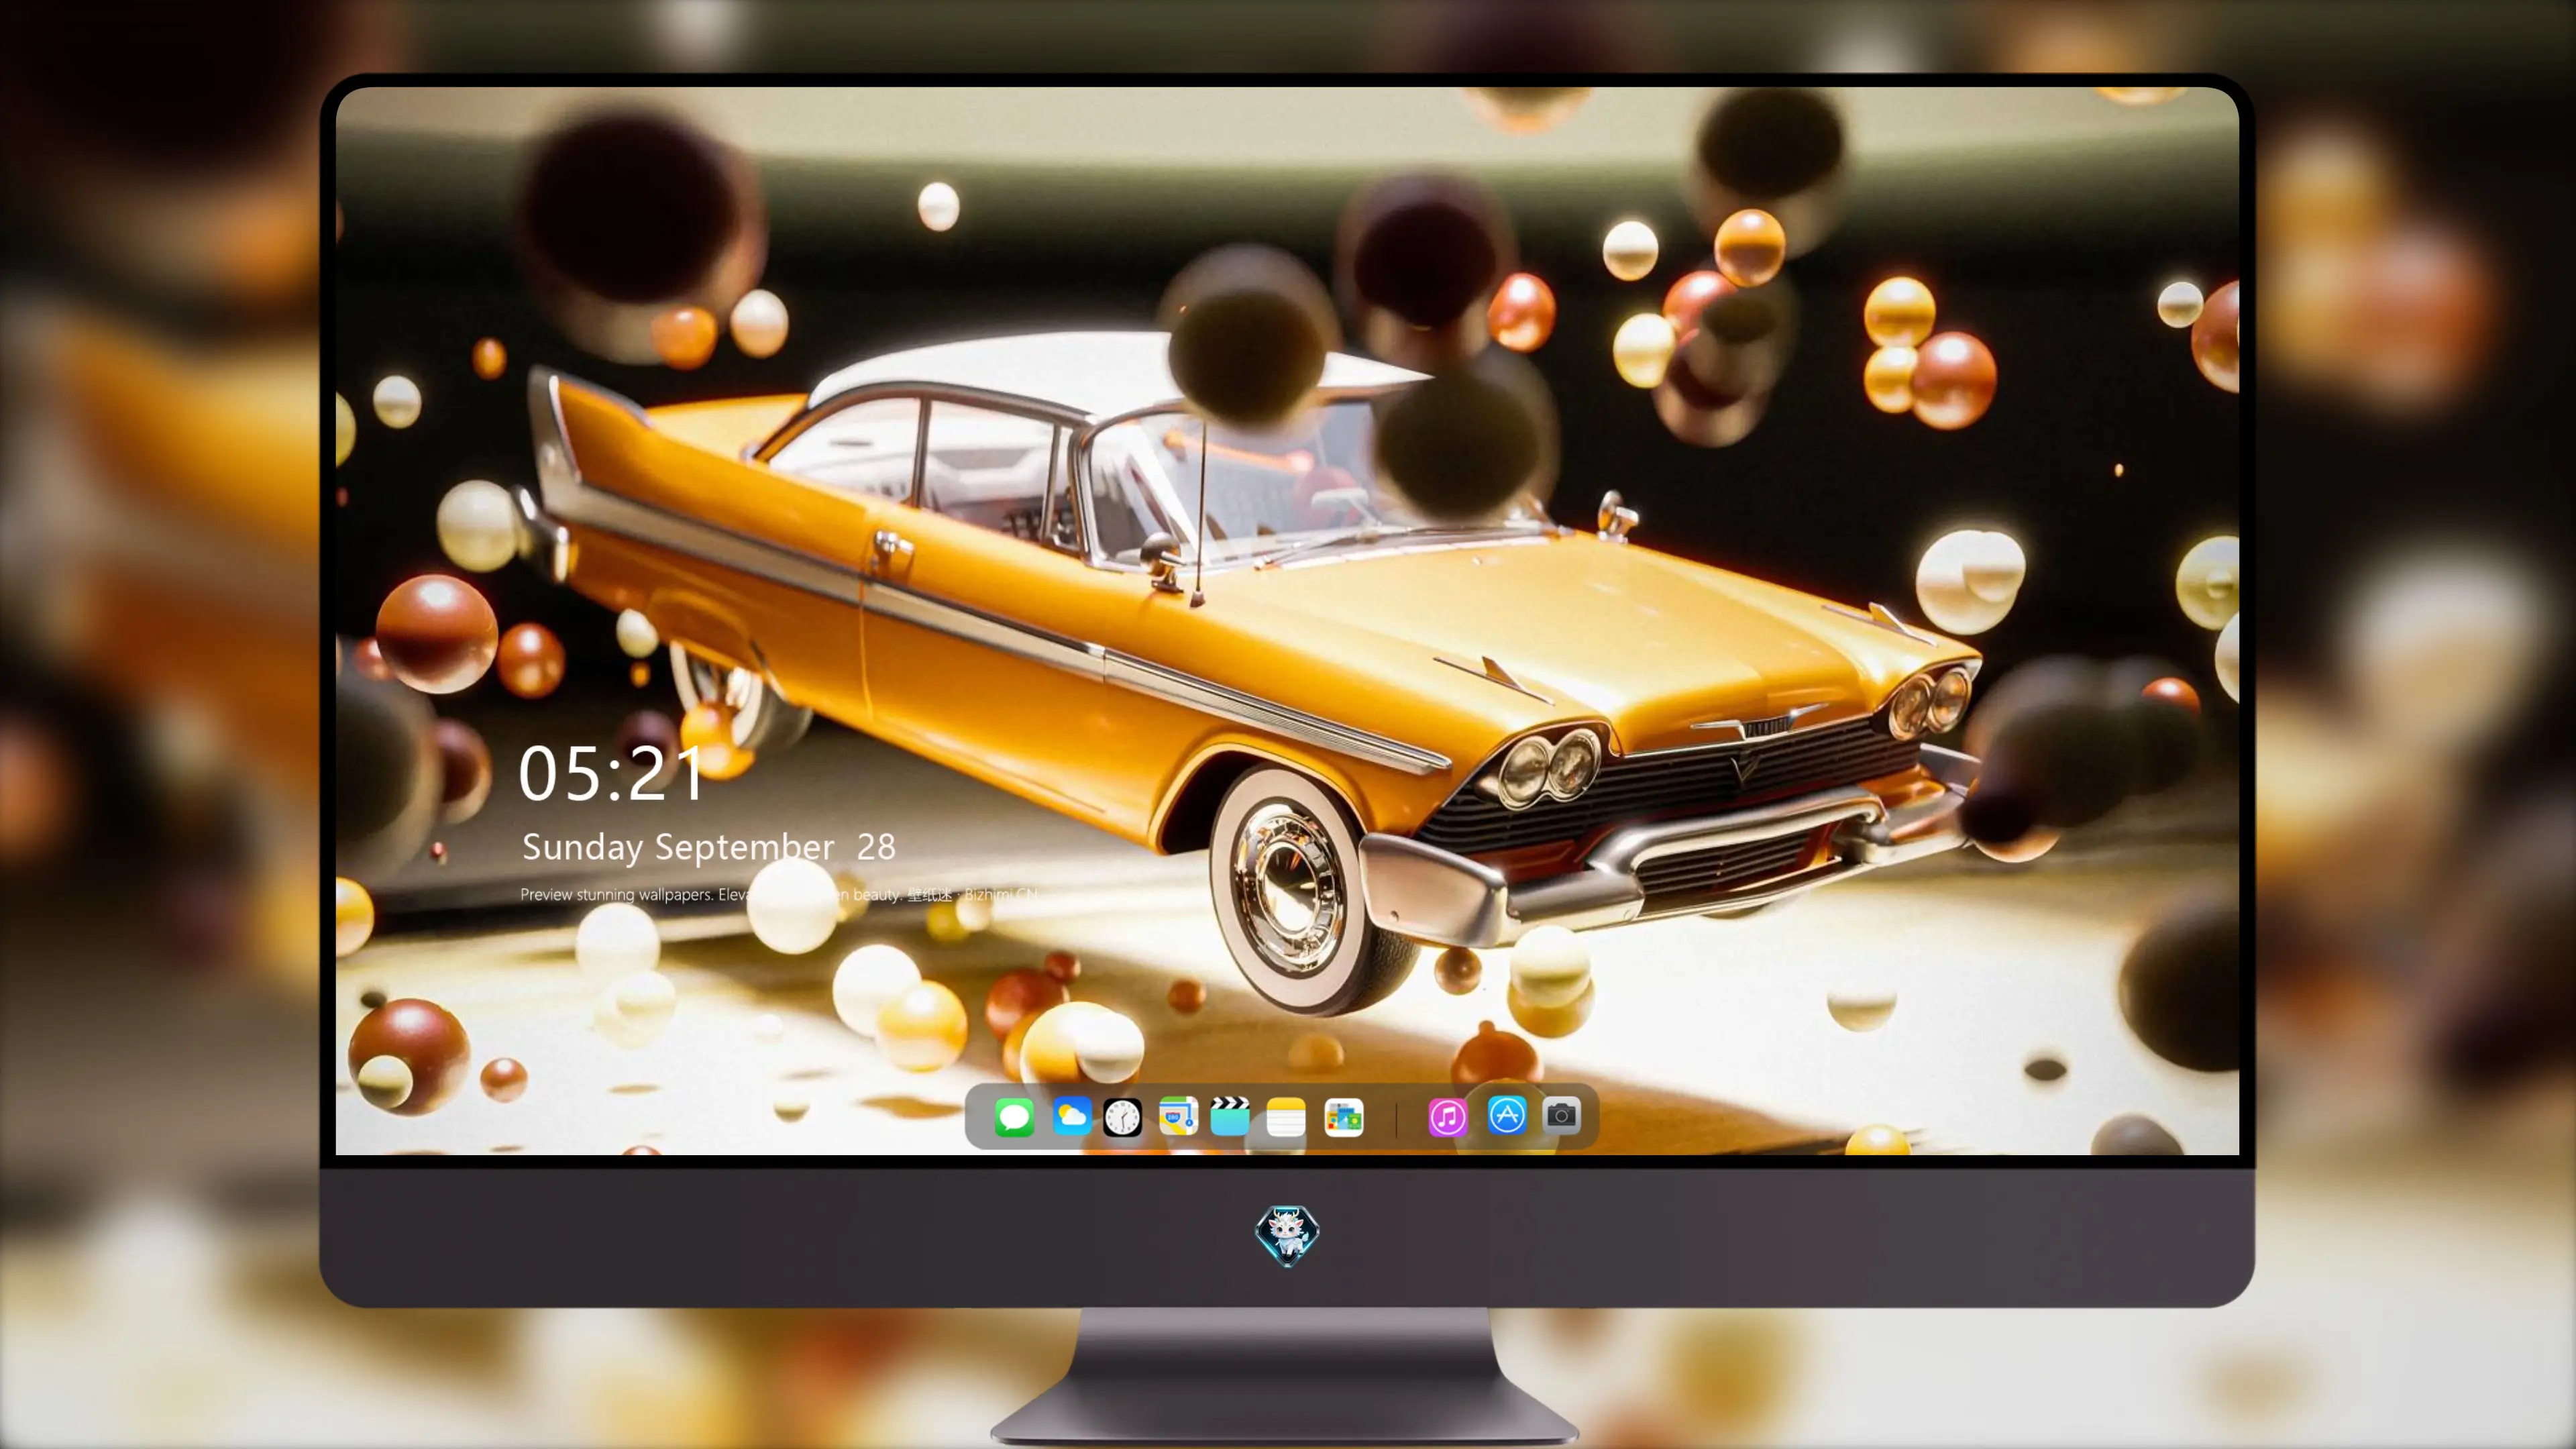The width and height of the screenshot is (2576, 1449).
Task: Launch the iTunes Store music icon
Action: point(1447,1117)
